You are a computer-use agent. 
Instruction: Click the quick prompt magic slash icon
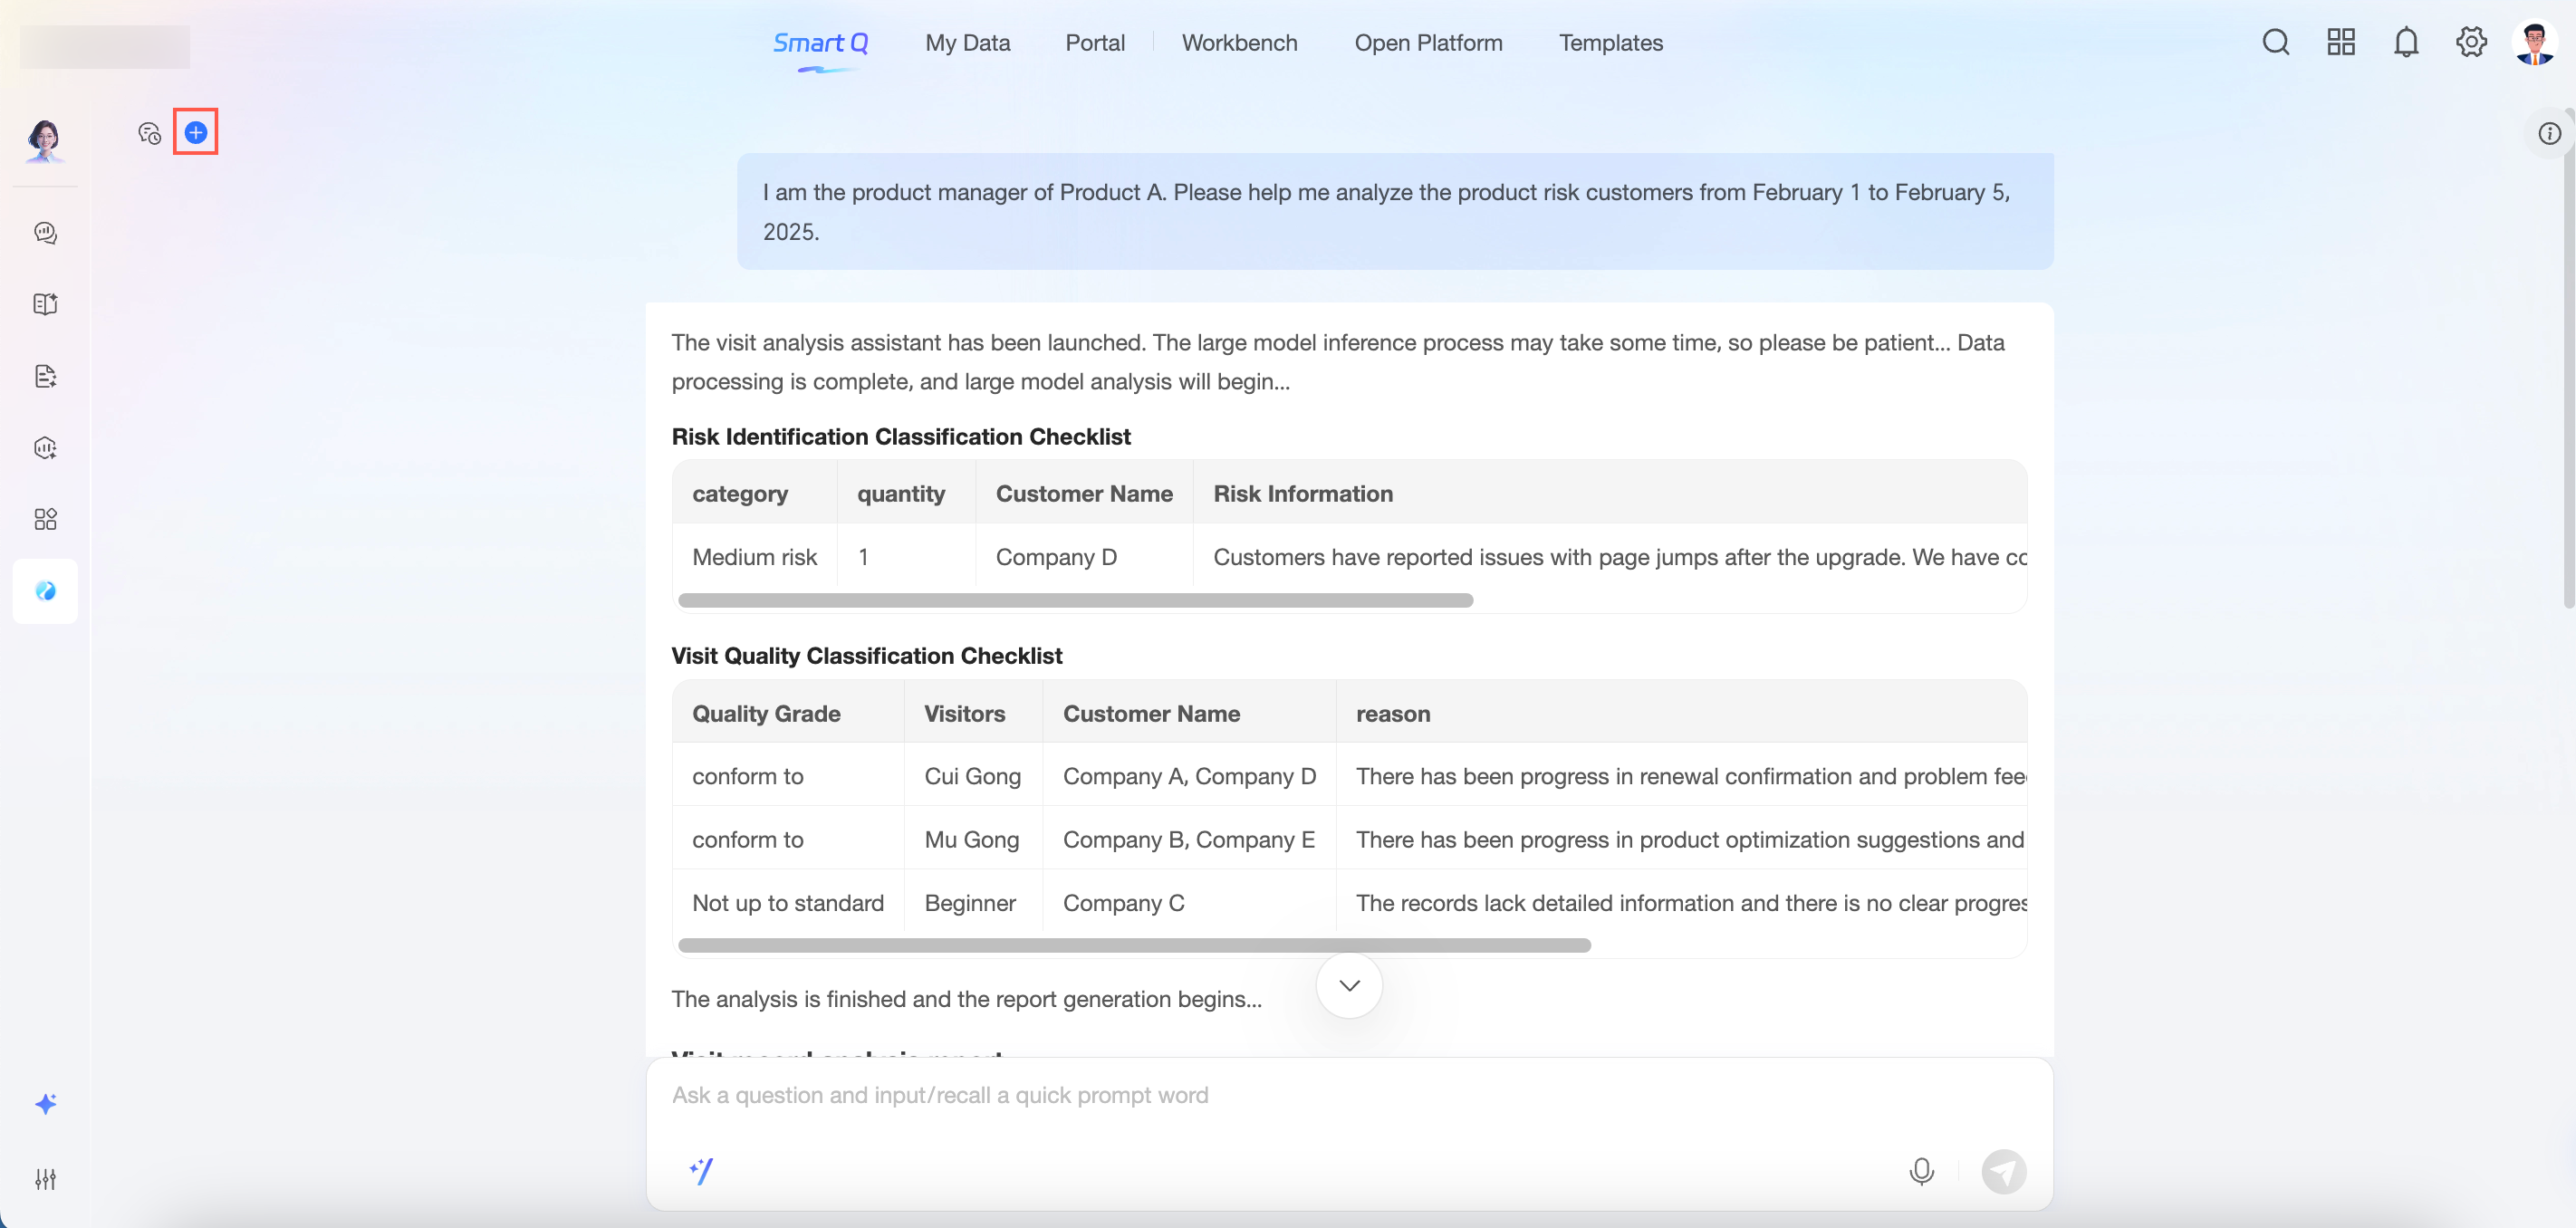click(x=701, y=1170)
